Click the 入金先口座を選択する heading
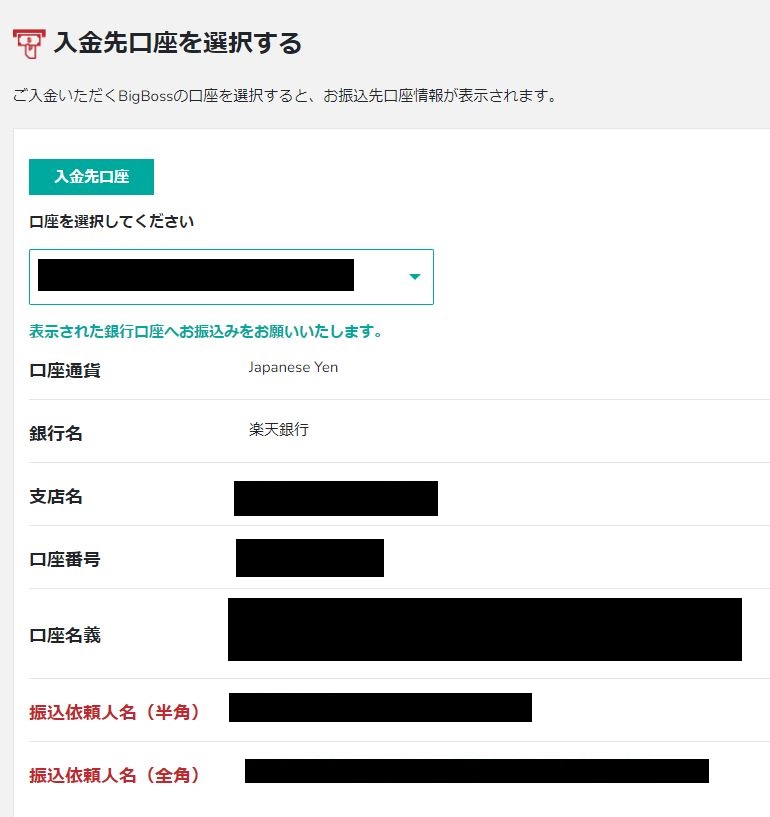770x817 pixels. click(178, 43)
